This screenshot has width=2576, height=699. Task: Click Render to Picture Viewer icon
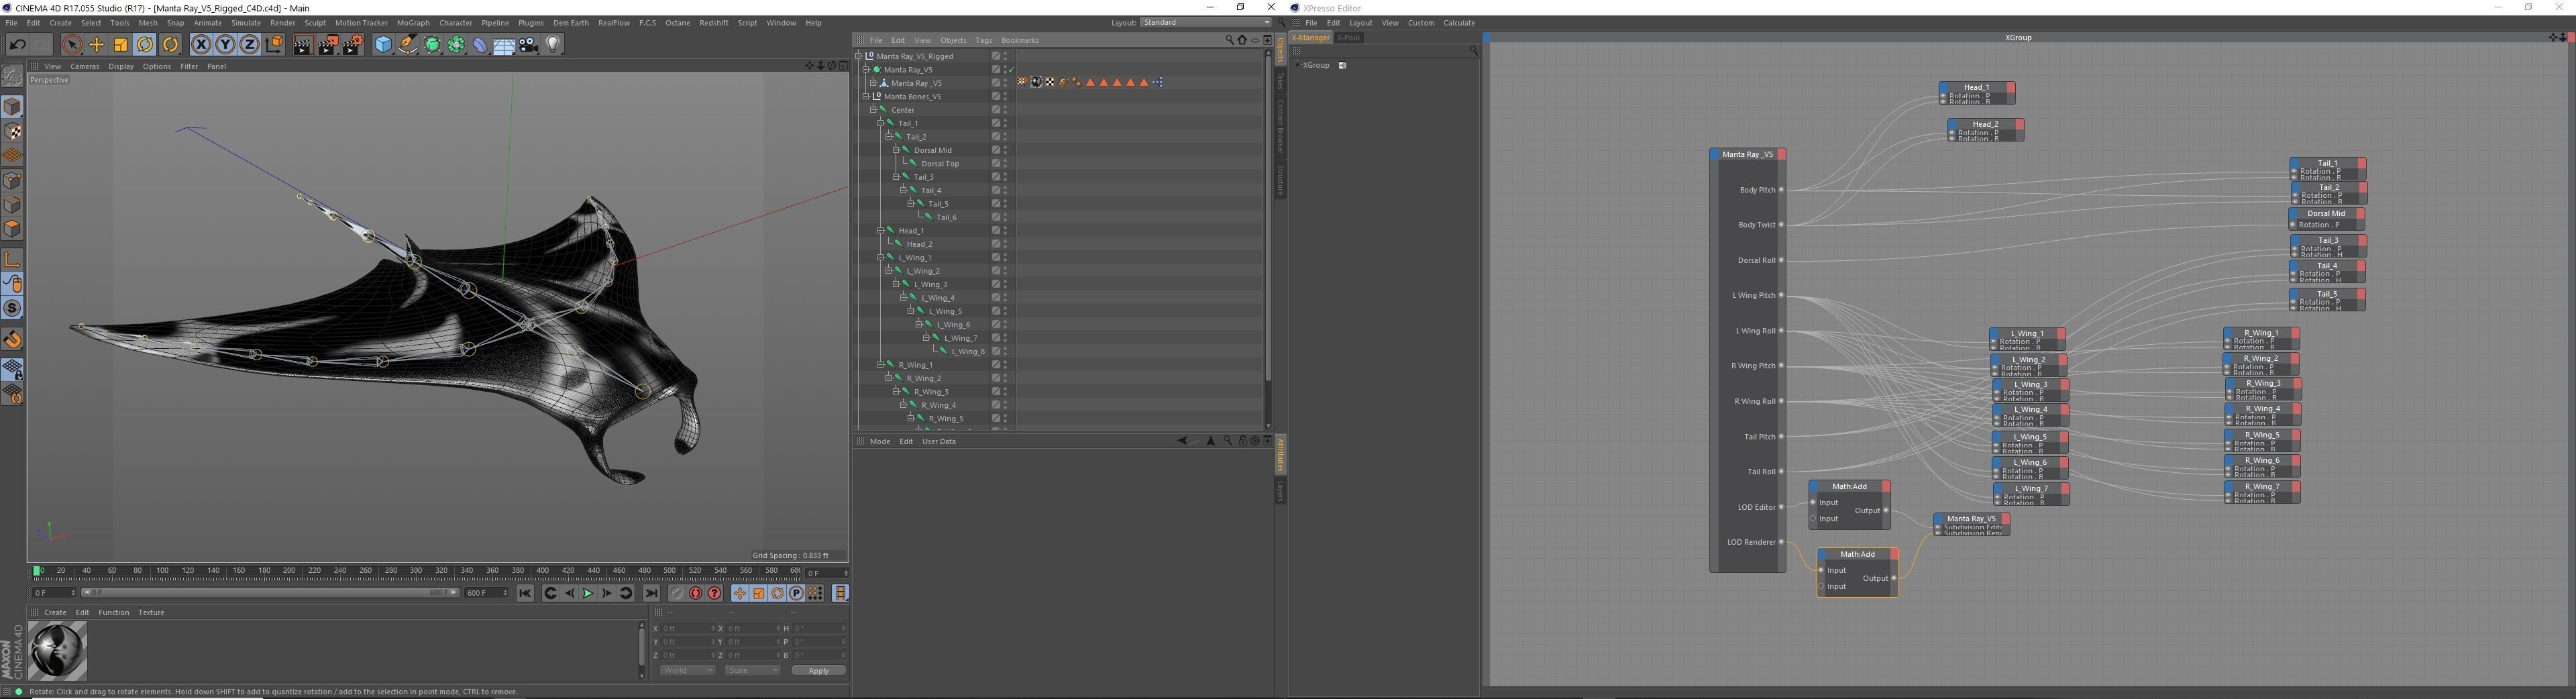click(327, 44)
